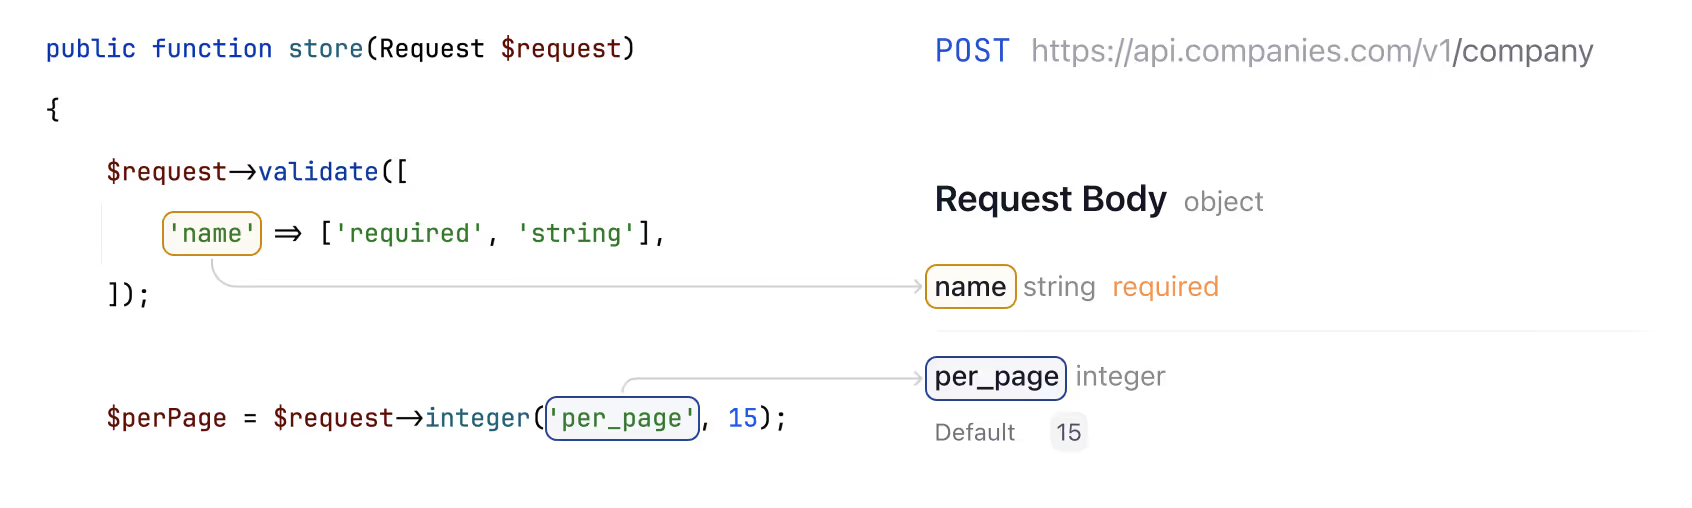
Task: Click the default value 15 chip
Action: (x=1069, y=432)
